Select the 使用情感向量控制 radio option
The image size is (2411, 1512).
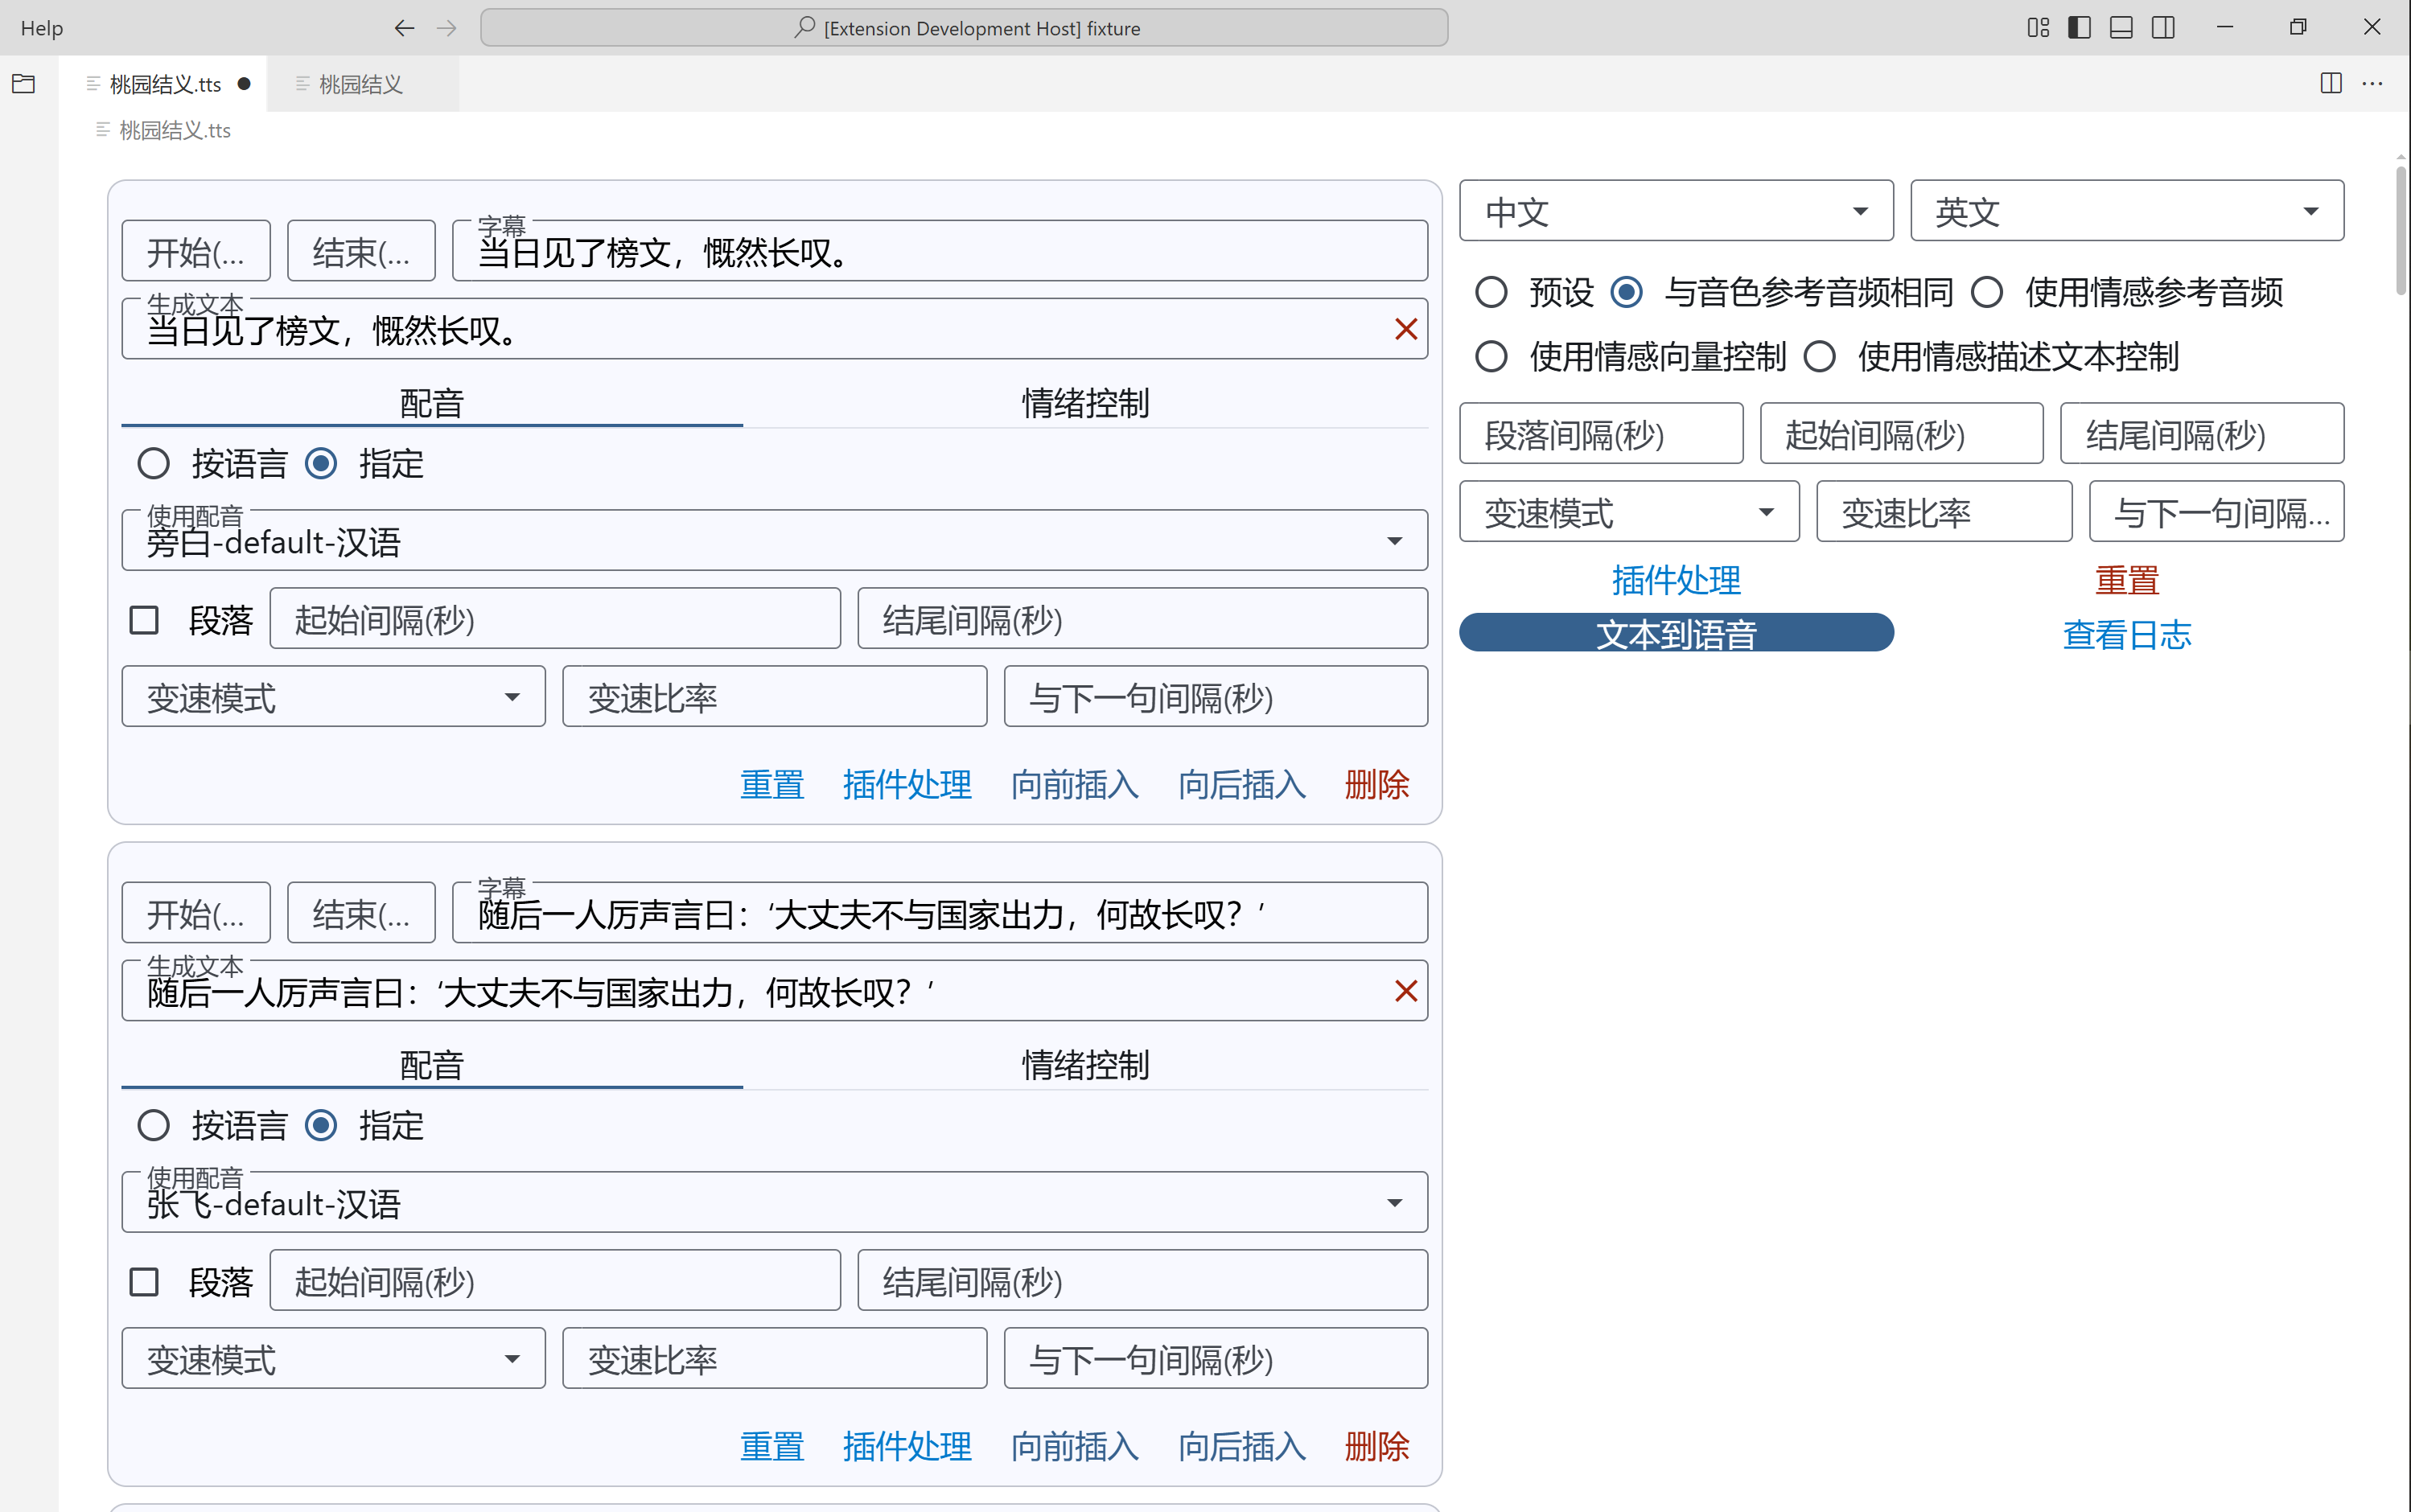click(x=1491, y=357)
